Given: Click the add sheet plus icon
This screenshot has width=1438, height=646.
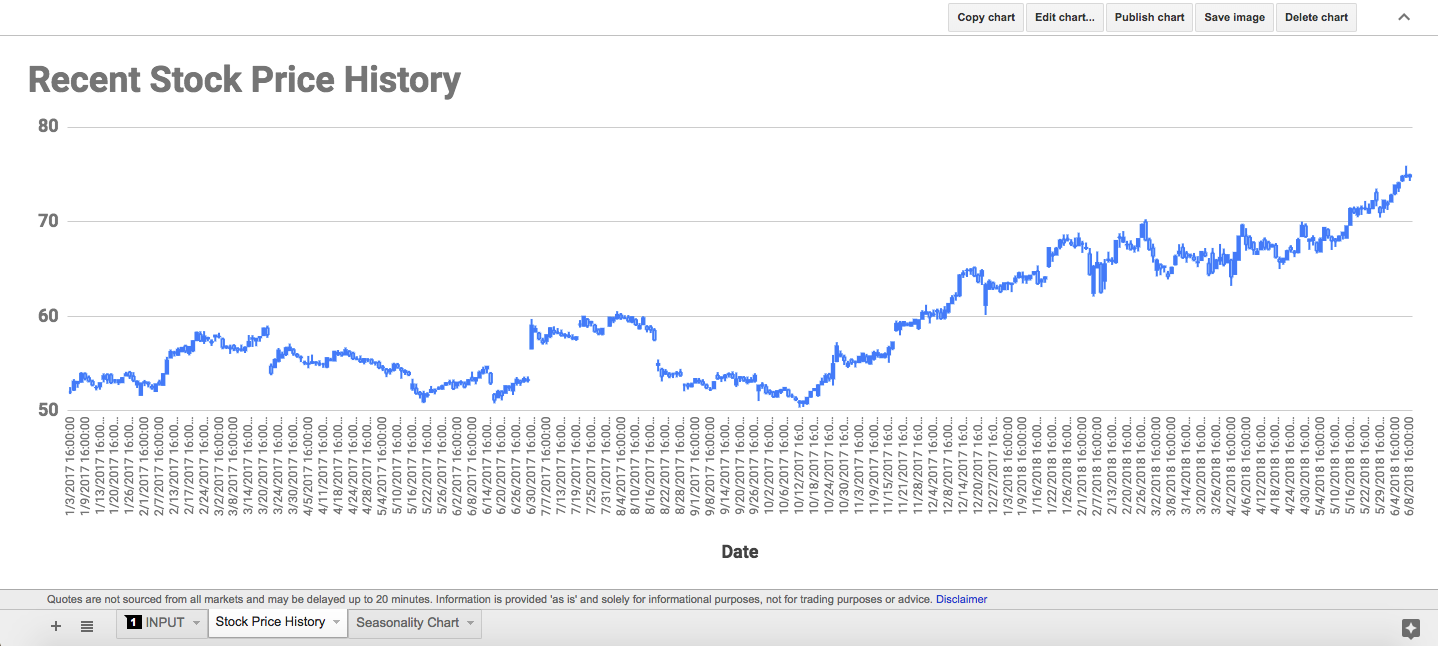Looking at the screenshot, I should tap(55, 626).
